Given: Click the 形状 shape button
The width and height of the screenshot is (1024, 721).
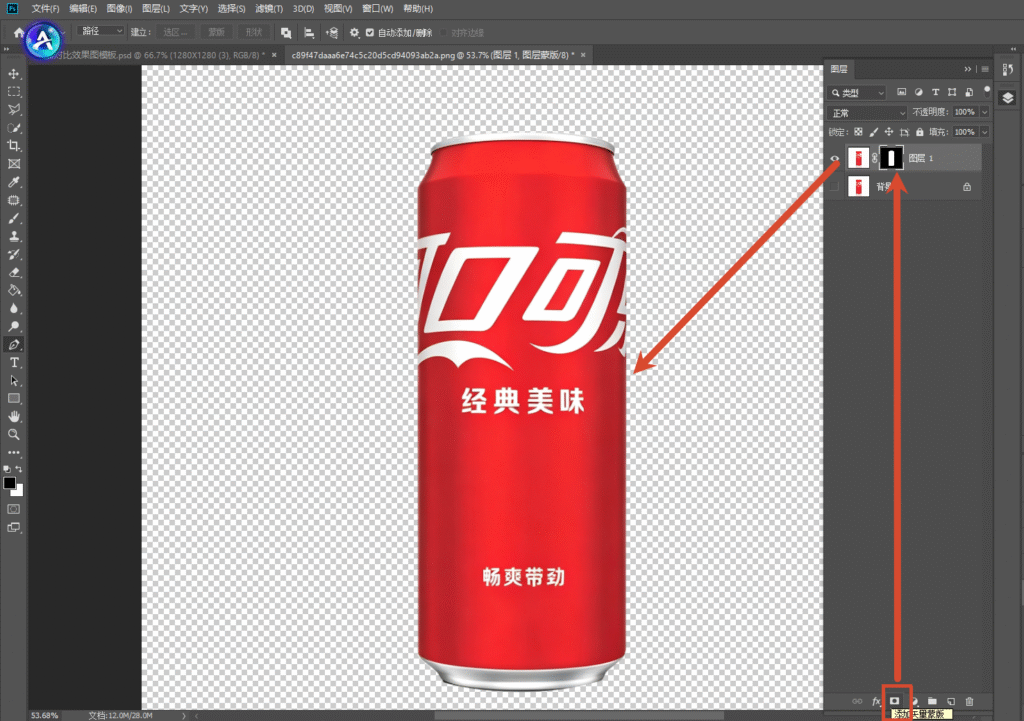Looking at the screenshot, I should (x=254, y=32).
